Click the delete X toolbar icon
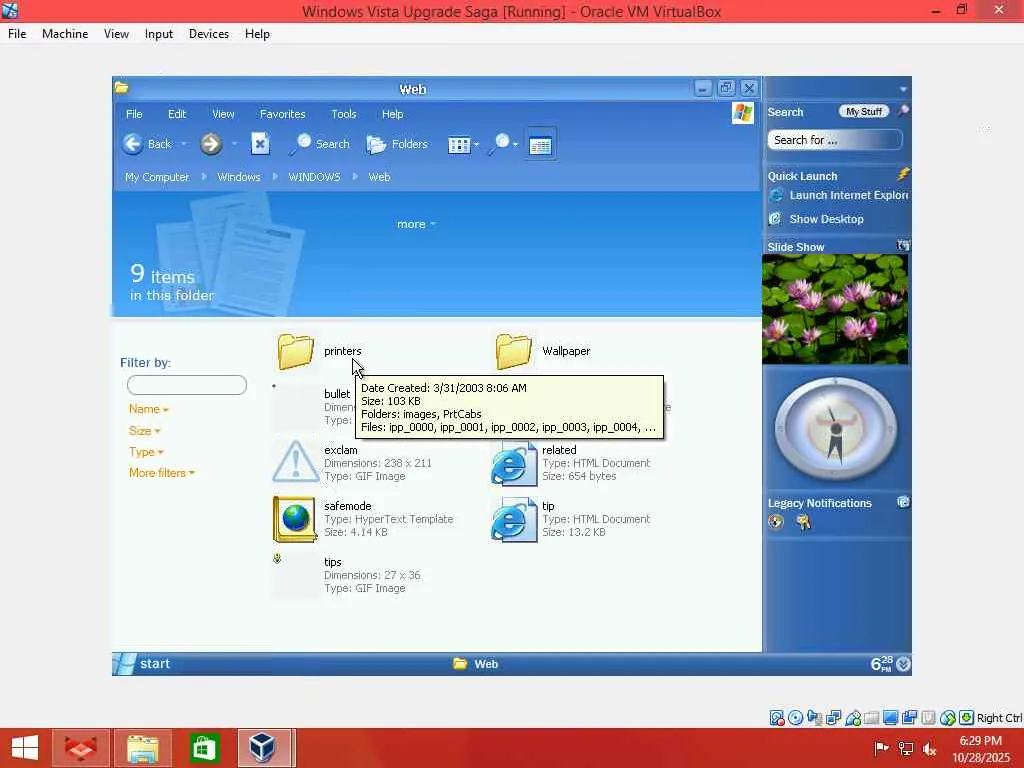The width and height of the screenshot is (1024, 768). tap(260, 144)
